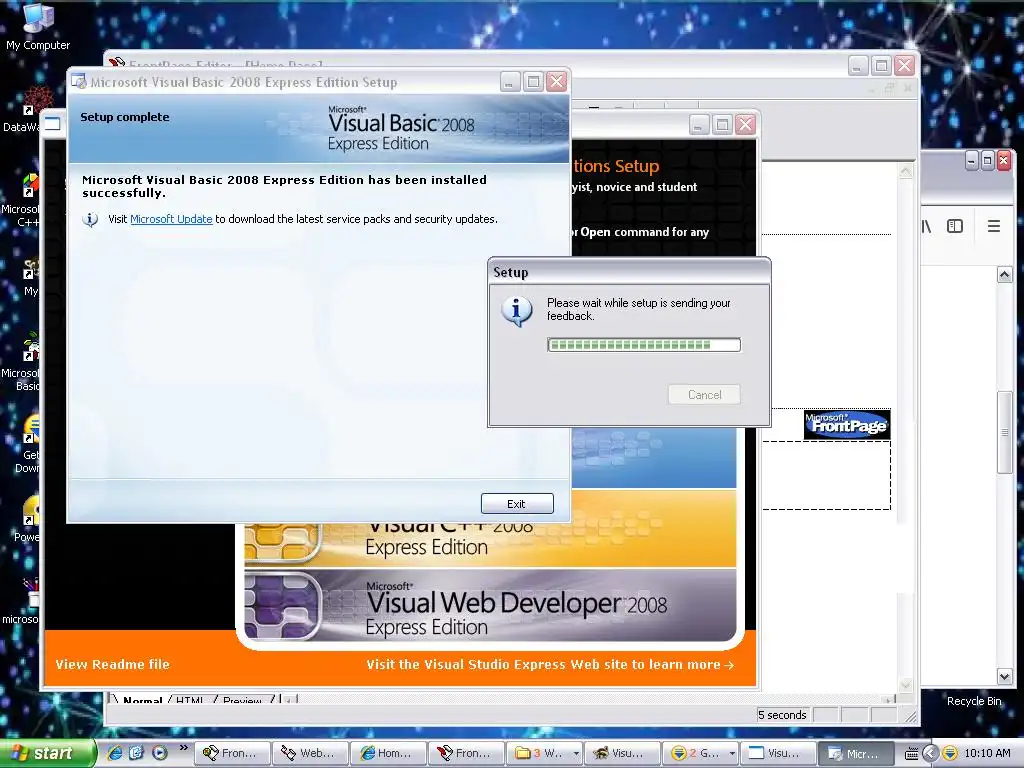Launch Internet Explorer from Quick Launch

coord(114,753)
